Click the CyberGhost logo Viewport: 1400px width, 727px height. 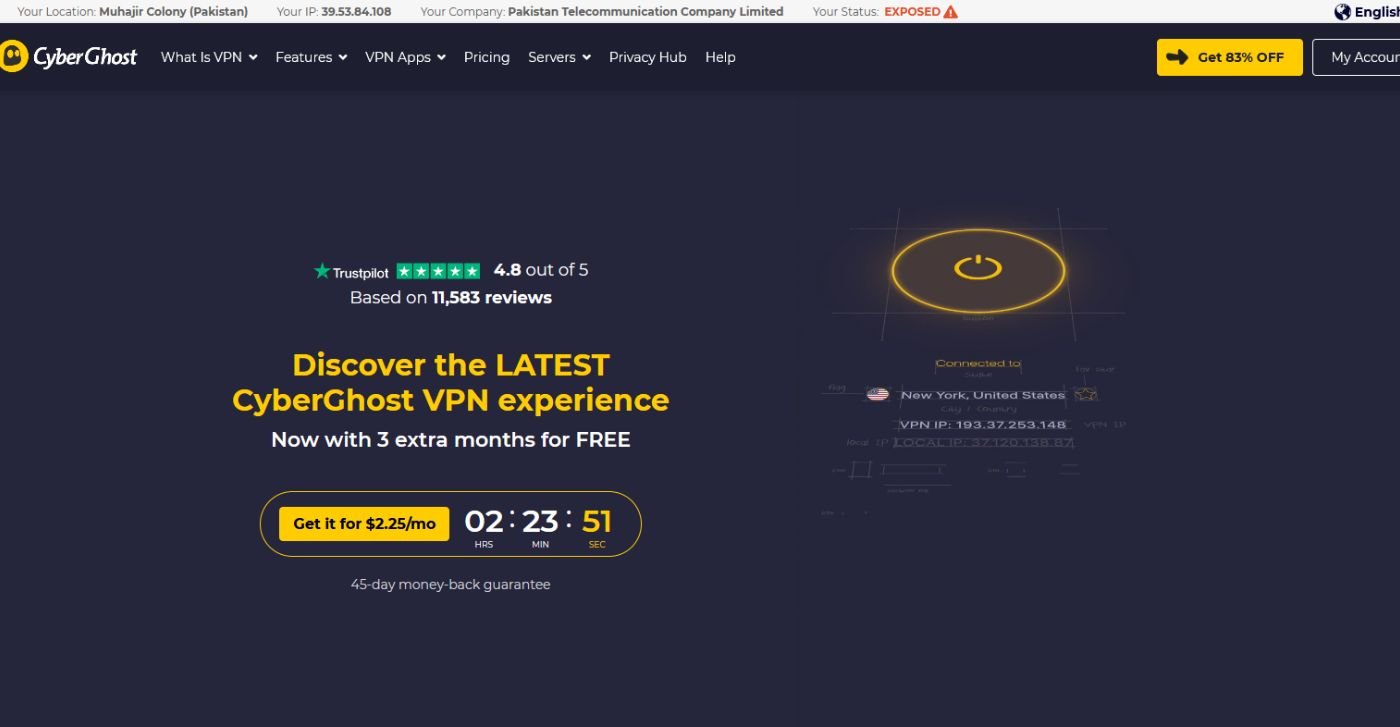68,56
